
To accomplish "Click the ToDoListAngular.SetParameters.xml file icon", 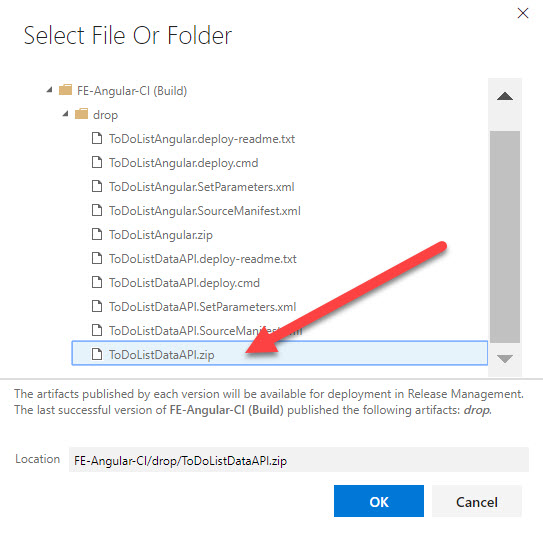I will pos(97,186).
